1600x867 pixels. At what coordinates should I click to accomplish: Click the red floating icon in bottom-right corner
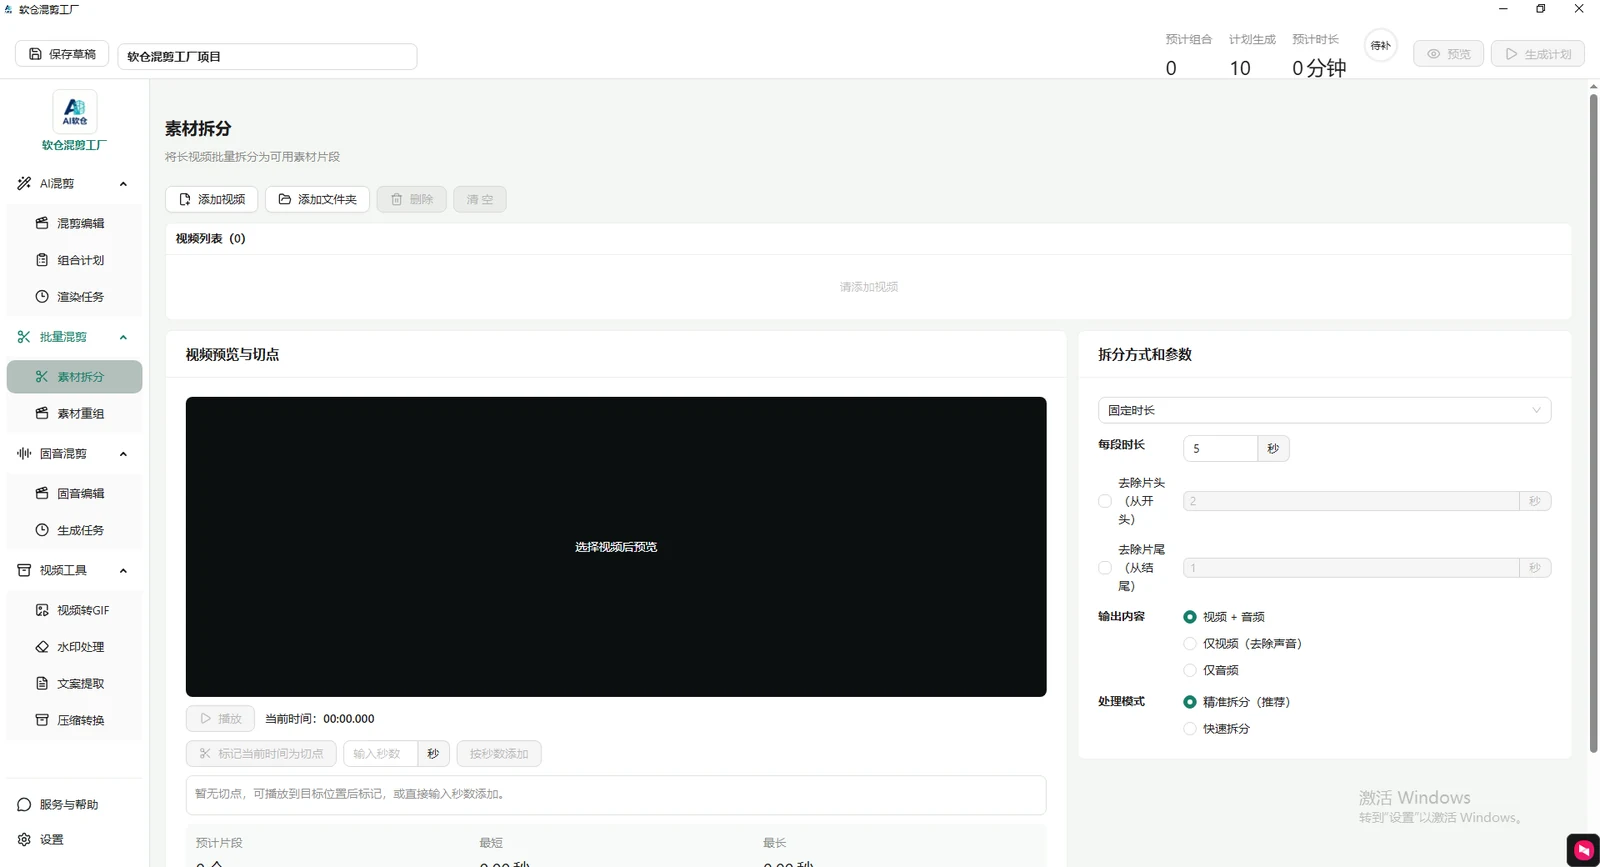(1583, 850)
